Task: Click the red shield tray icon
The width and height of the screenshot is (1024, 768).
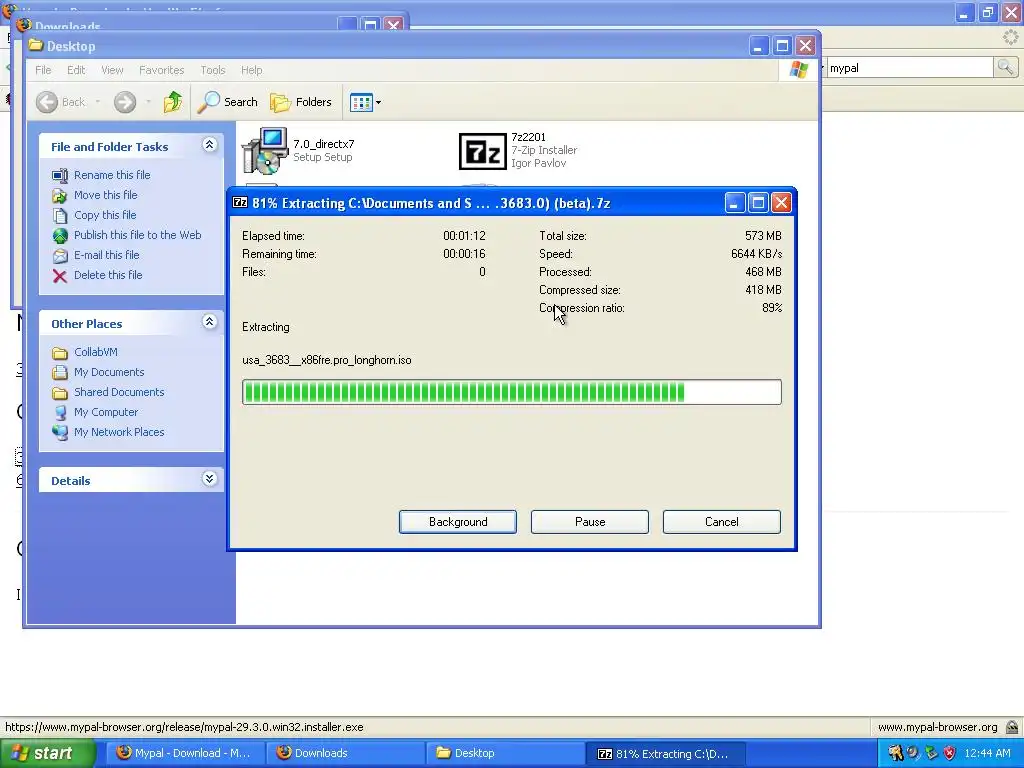Action: coord(950,753)
